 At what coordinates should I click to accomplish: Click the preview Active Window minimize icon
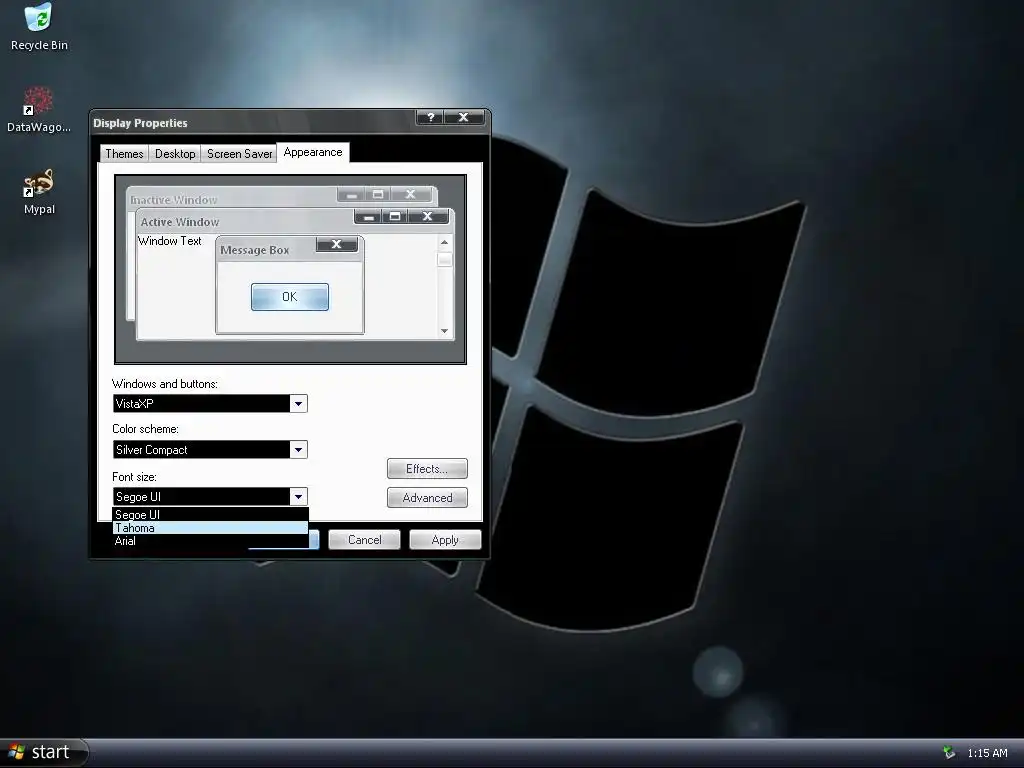(368, 217)
